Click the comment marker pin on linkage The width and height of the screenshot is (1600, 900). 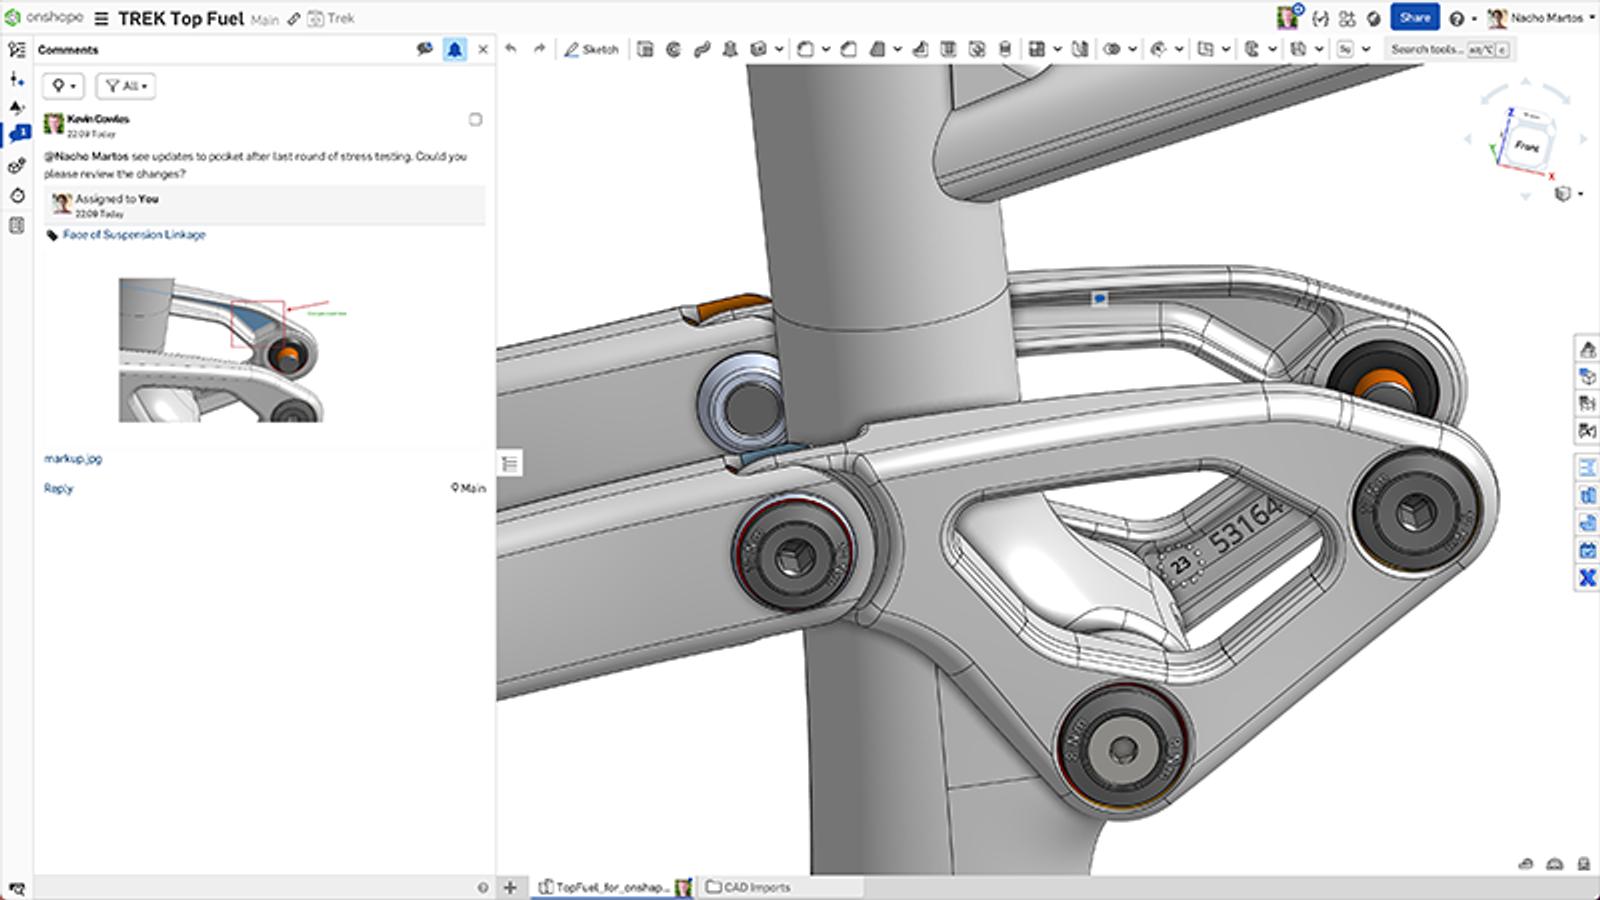click(1099, 298)
